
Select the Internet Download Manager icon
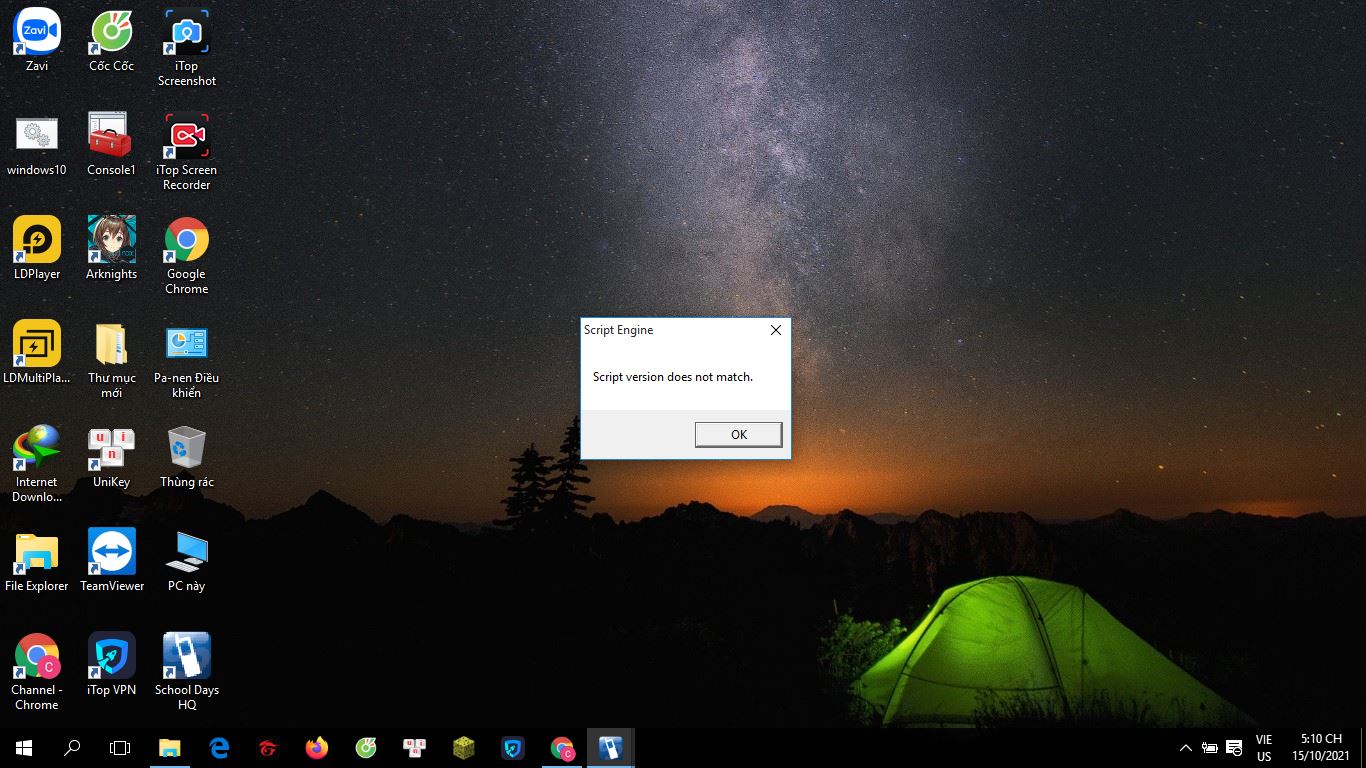tap(37, 449)
